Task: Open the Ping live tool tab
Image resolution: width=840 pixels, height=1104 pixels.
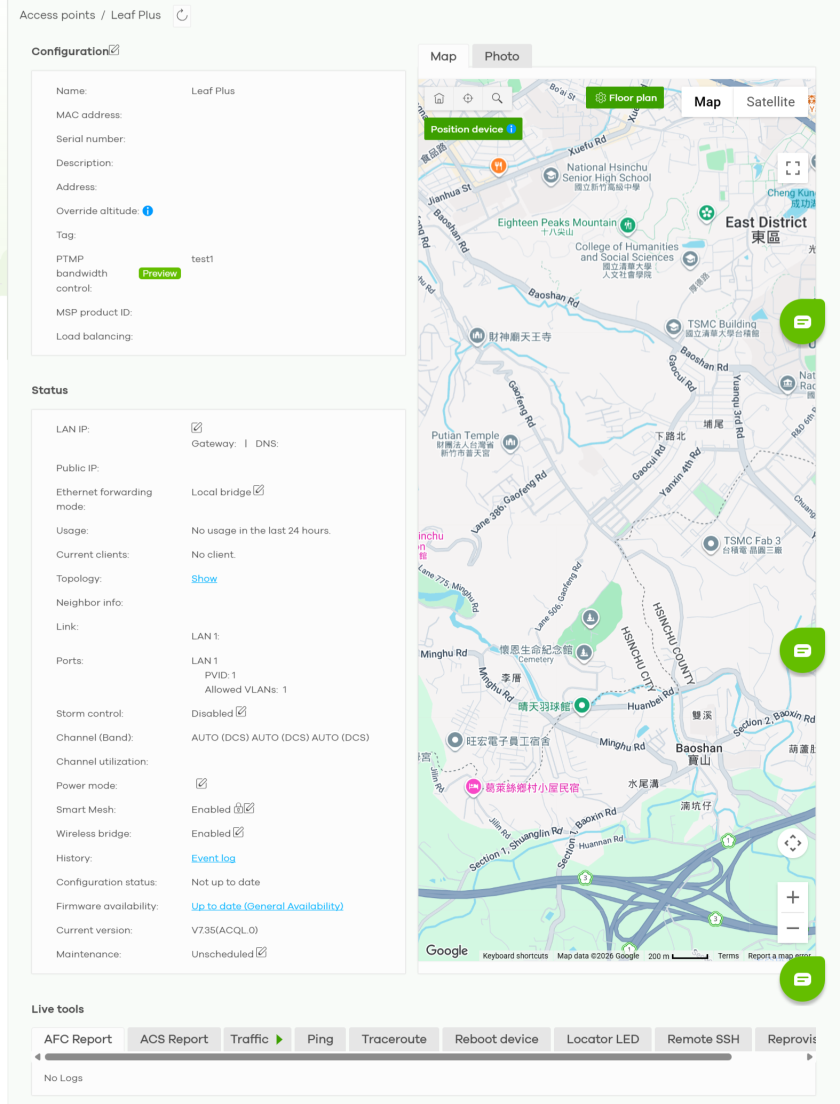Action: 320,1039
